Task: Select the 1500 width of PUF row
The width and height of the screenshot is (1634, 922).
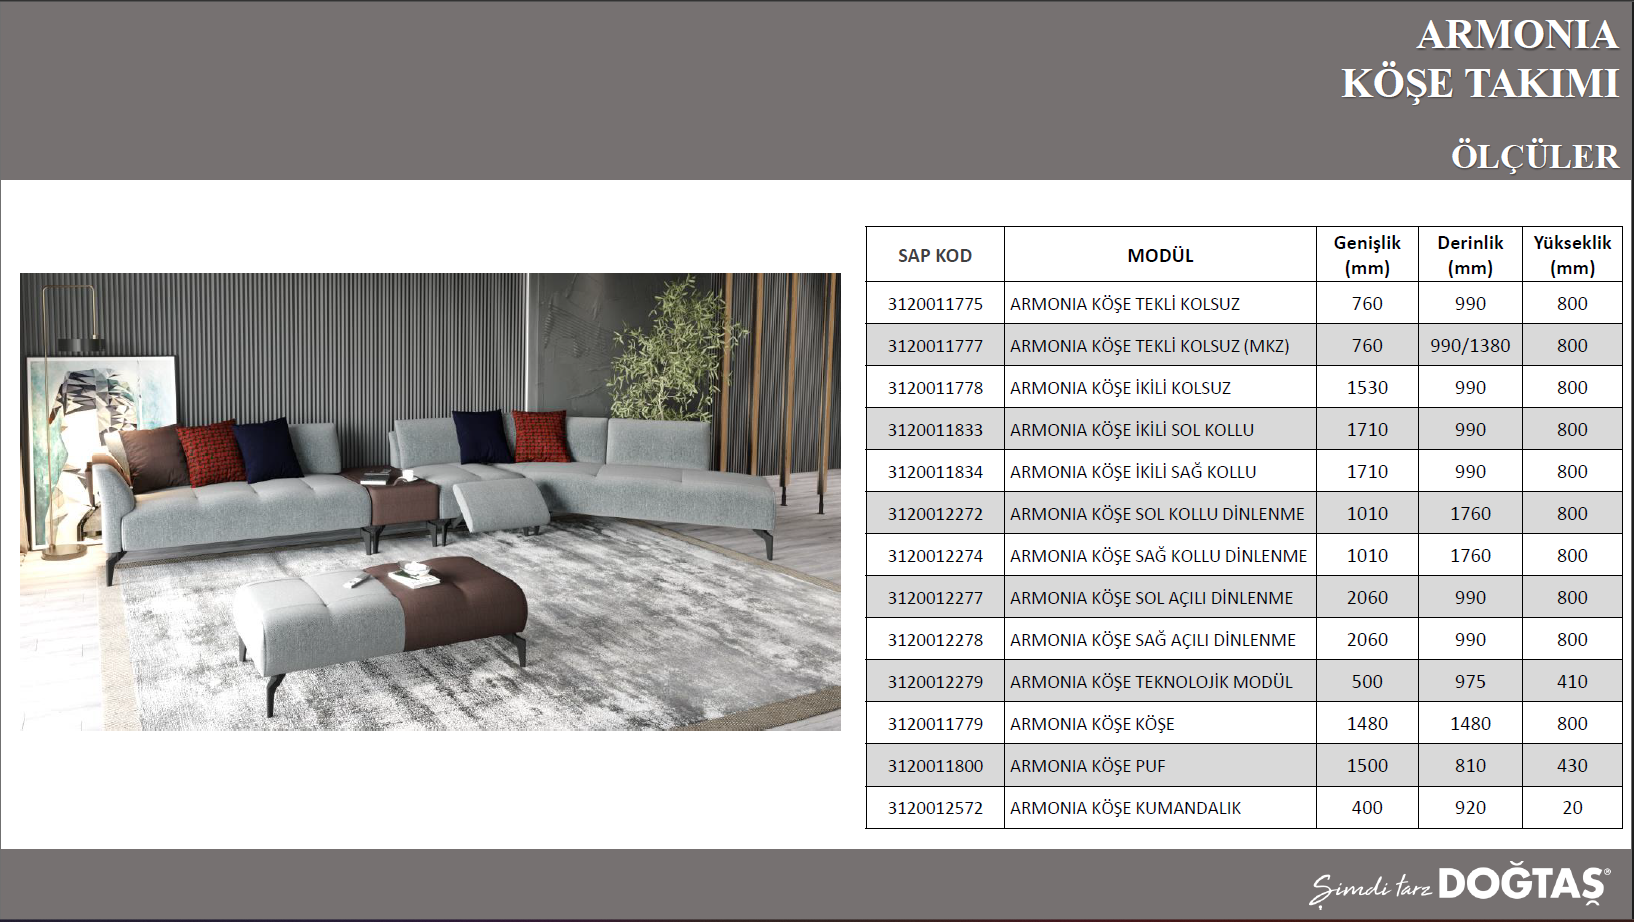Action: pos(1367,766)
